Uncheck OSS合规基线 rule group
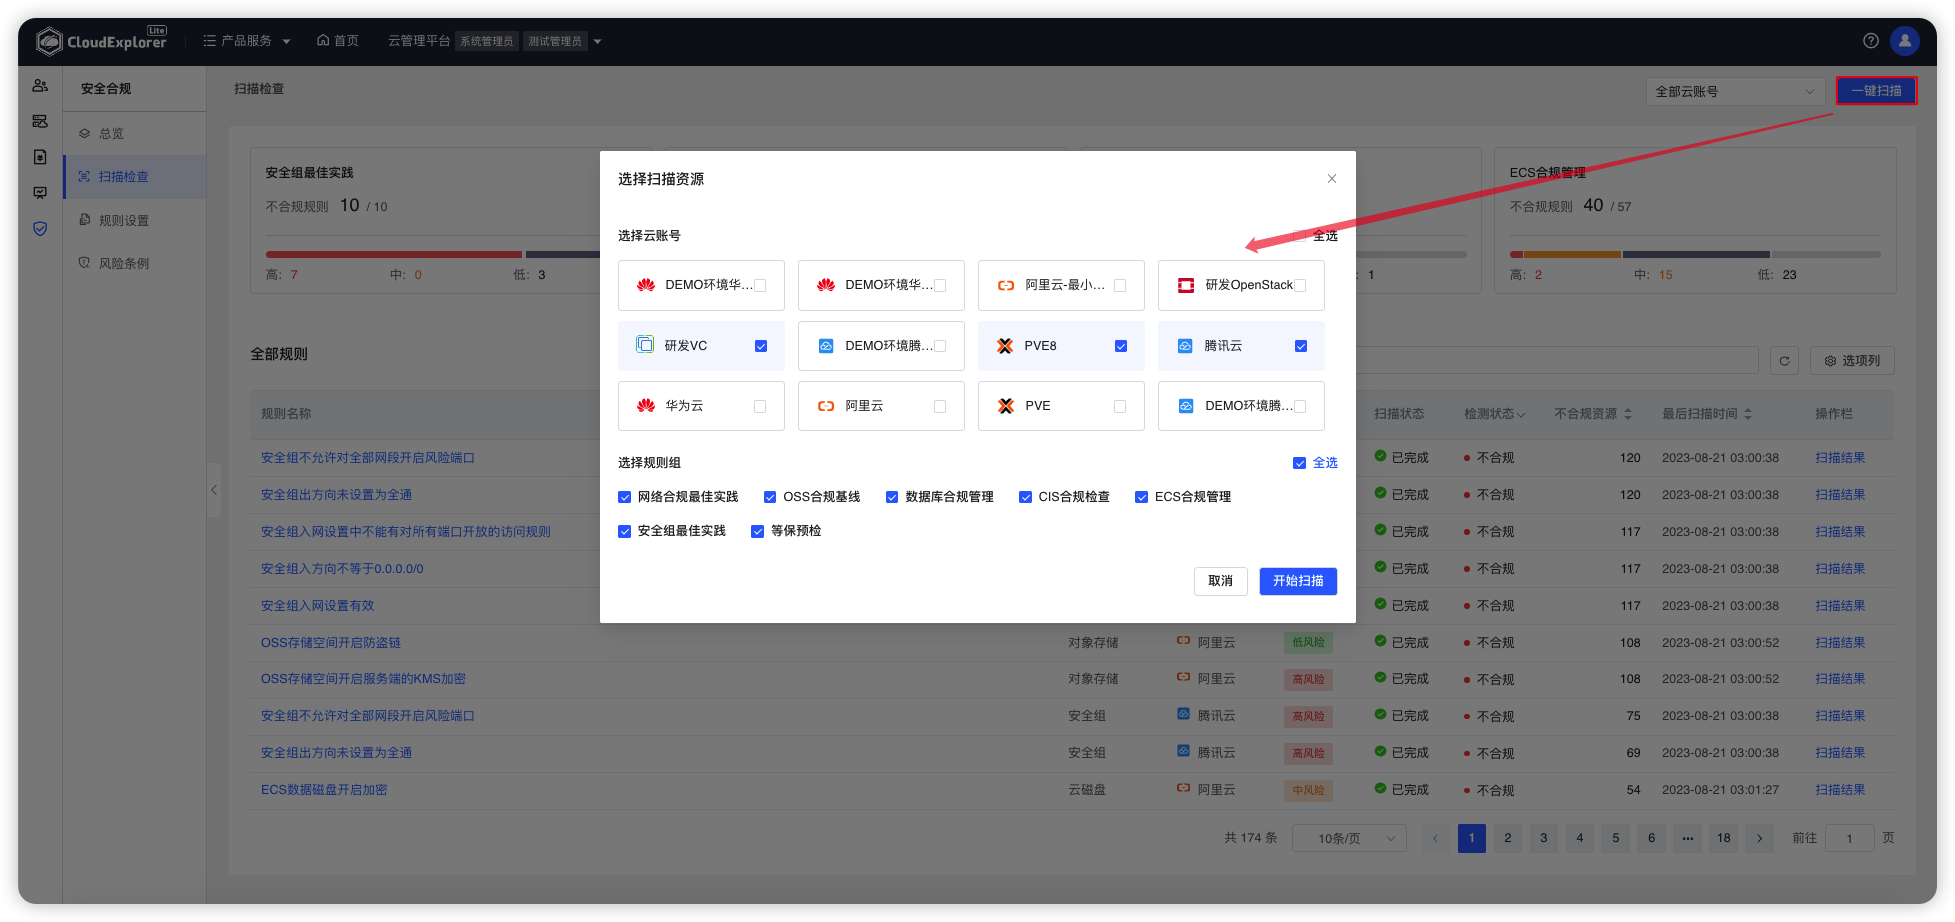 click(770, 497)
